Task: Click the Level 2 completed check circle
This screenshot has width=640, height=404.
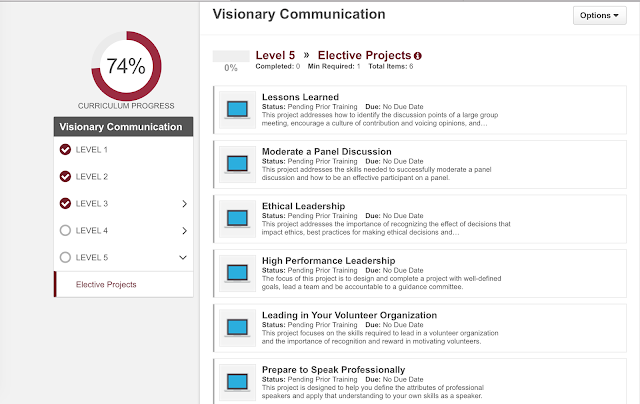Action: pyautogui.click(x=65, y=177)
